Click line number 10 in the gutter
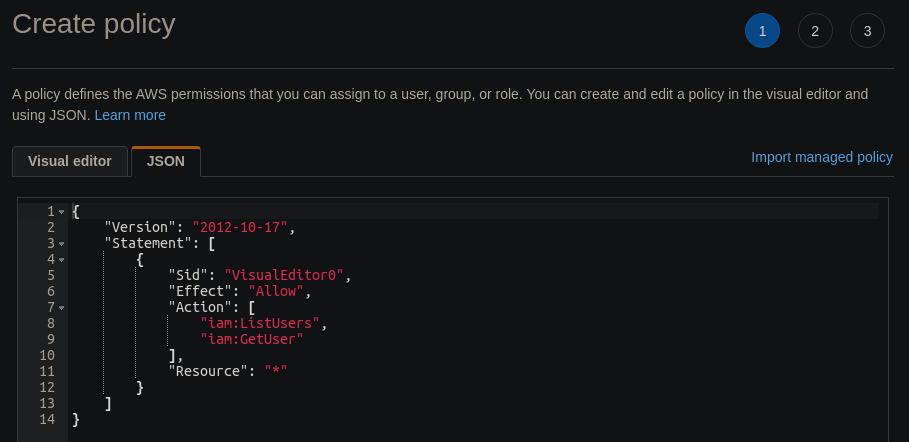 47,355
